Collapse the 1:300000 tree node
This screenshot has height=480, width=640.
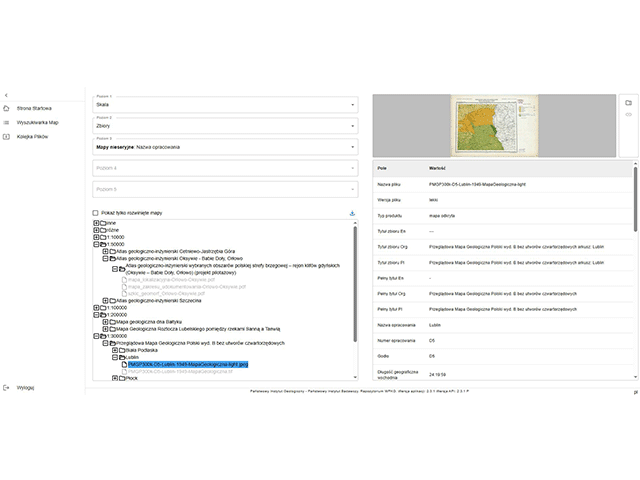coord(96,336)
